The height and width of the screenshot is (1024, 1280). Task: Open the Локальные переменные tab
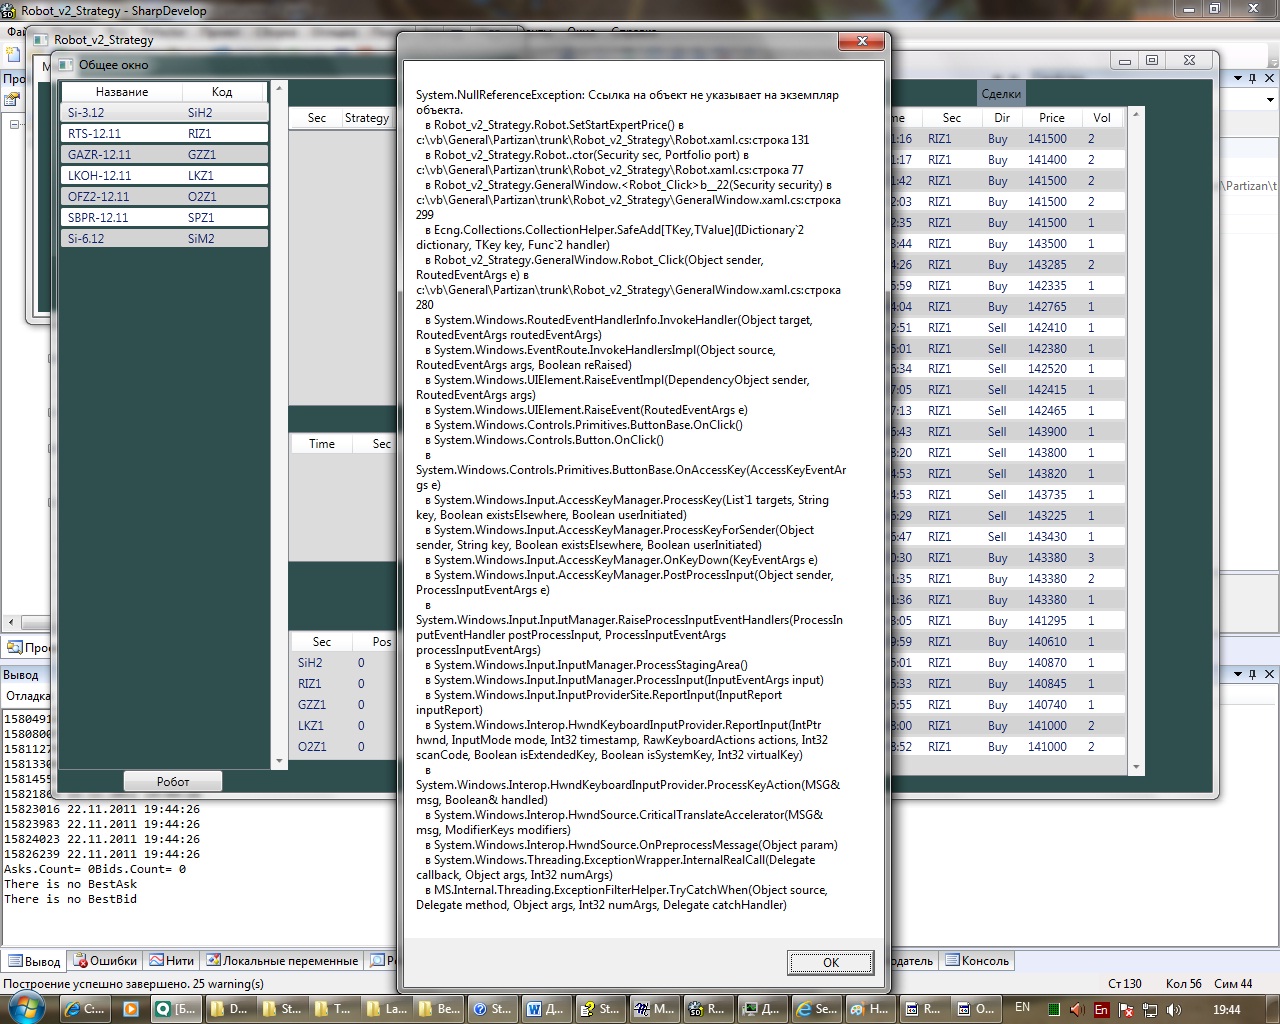click(282, 960)
